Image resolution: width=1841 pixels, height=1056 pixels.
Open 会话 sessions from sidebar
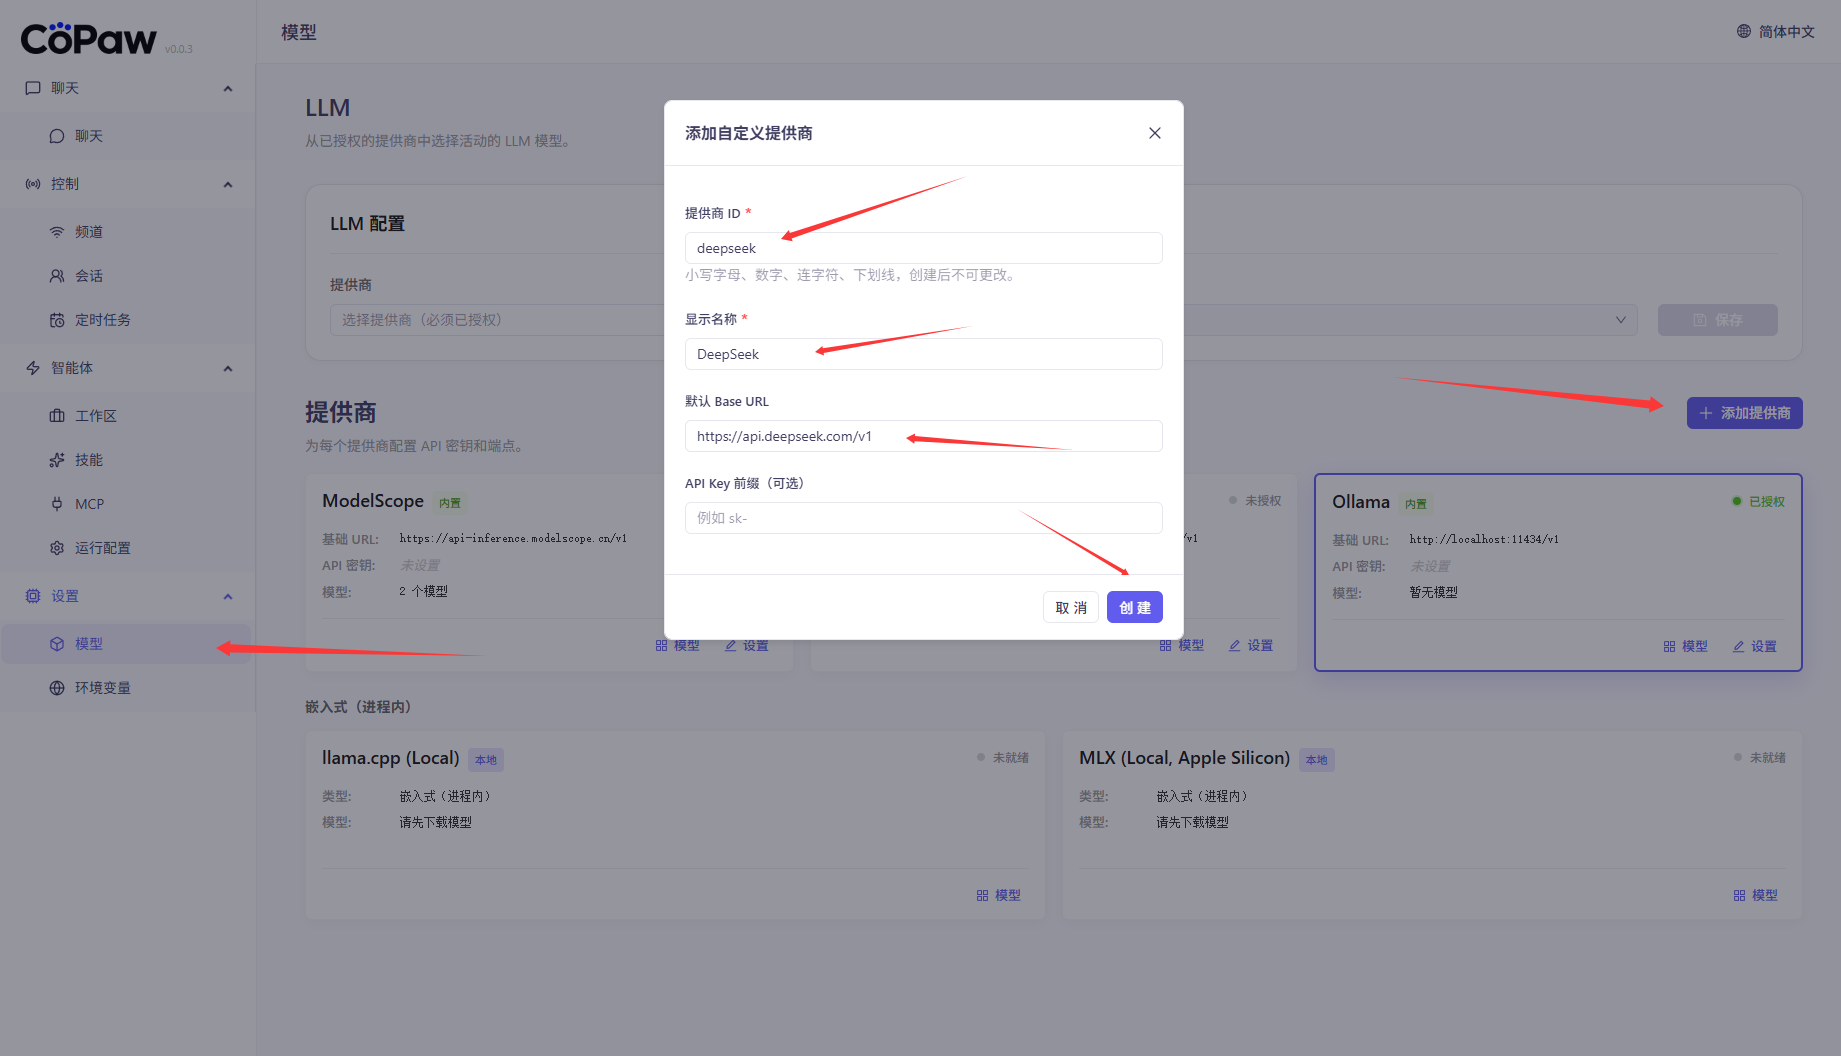coord(88,276)
